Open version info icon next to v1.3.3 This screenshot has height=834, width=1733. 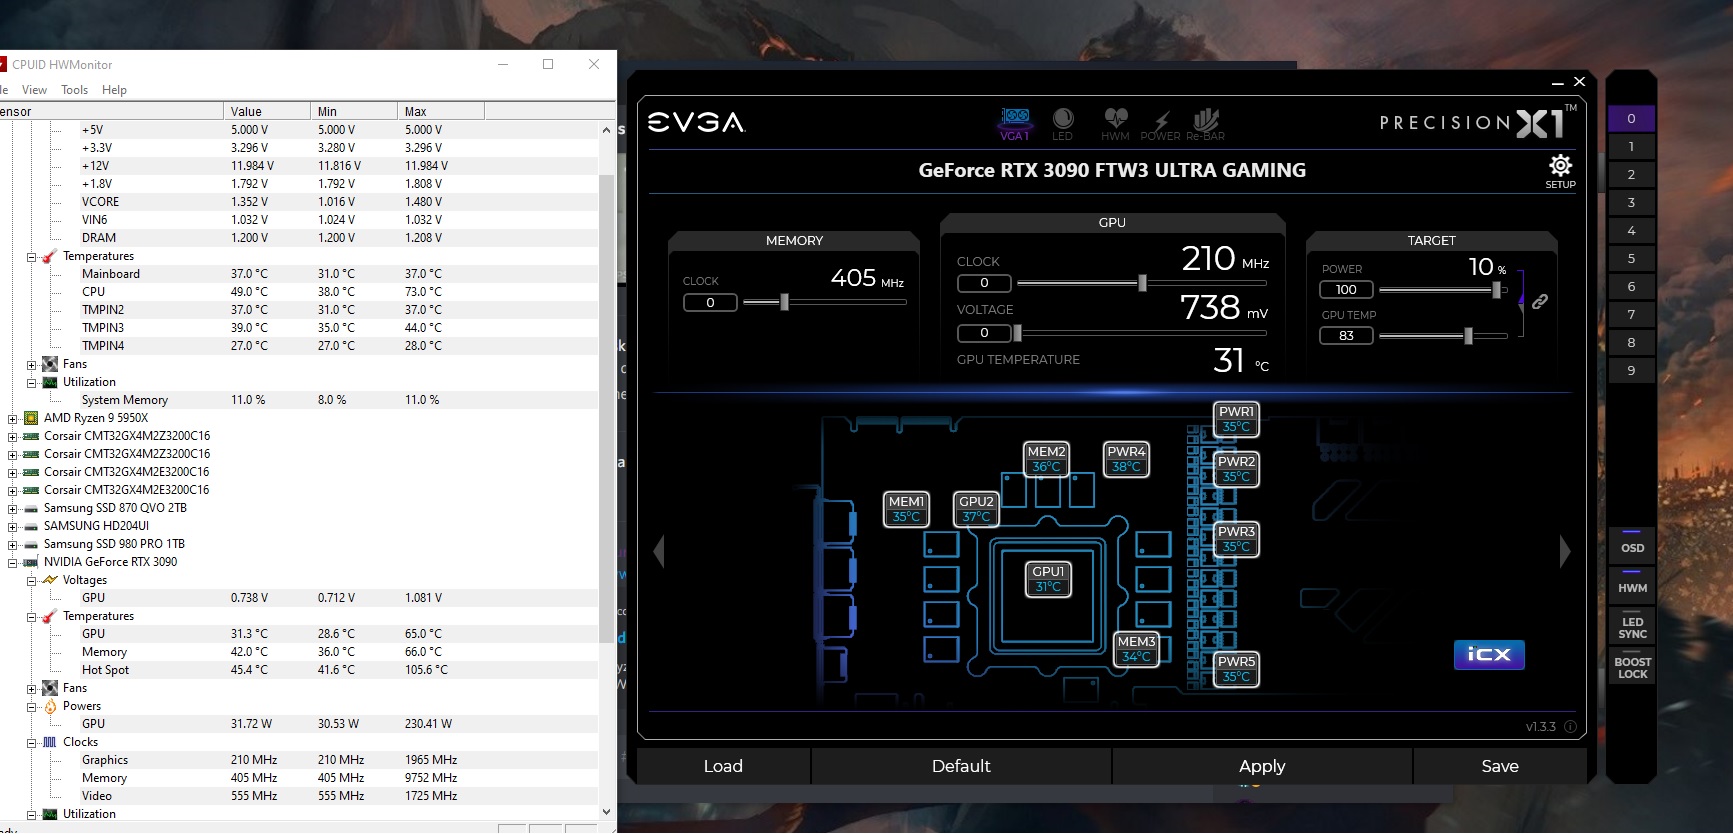pos(1570,727)
